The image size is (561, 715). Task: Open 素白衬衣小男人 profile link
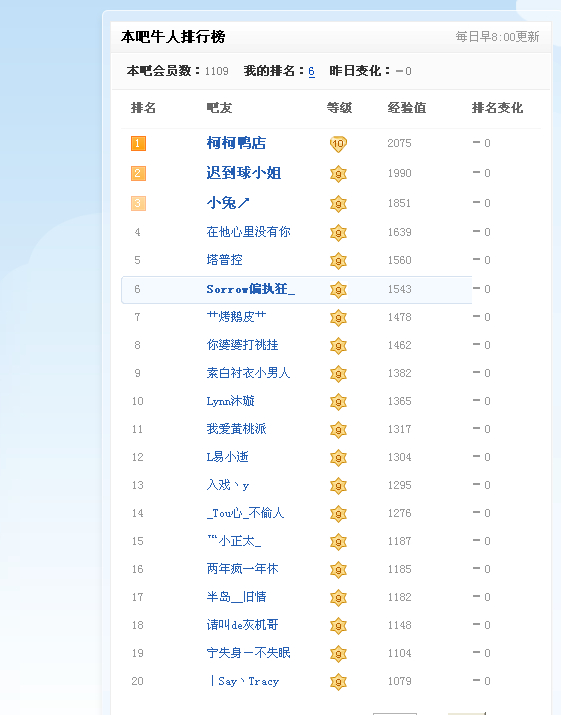point(248,373)
